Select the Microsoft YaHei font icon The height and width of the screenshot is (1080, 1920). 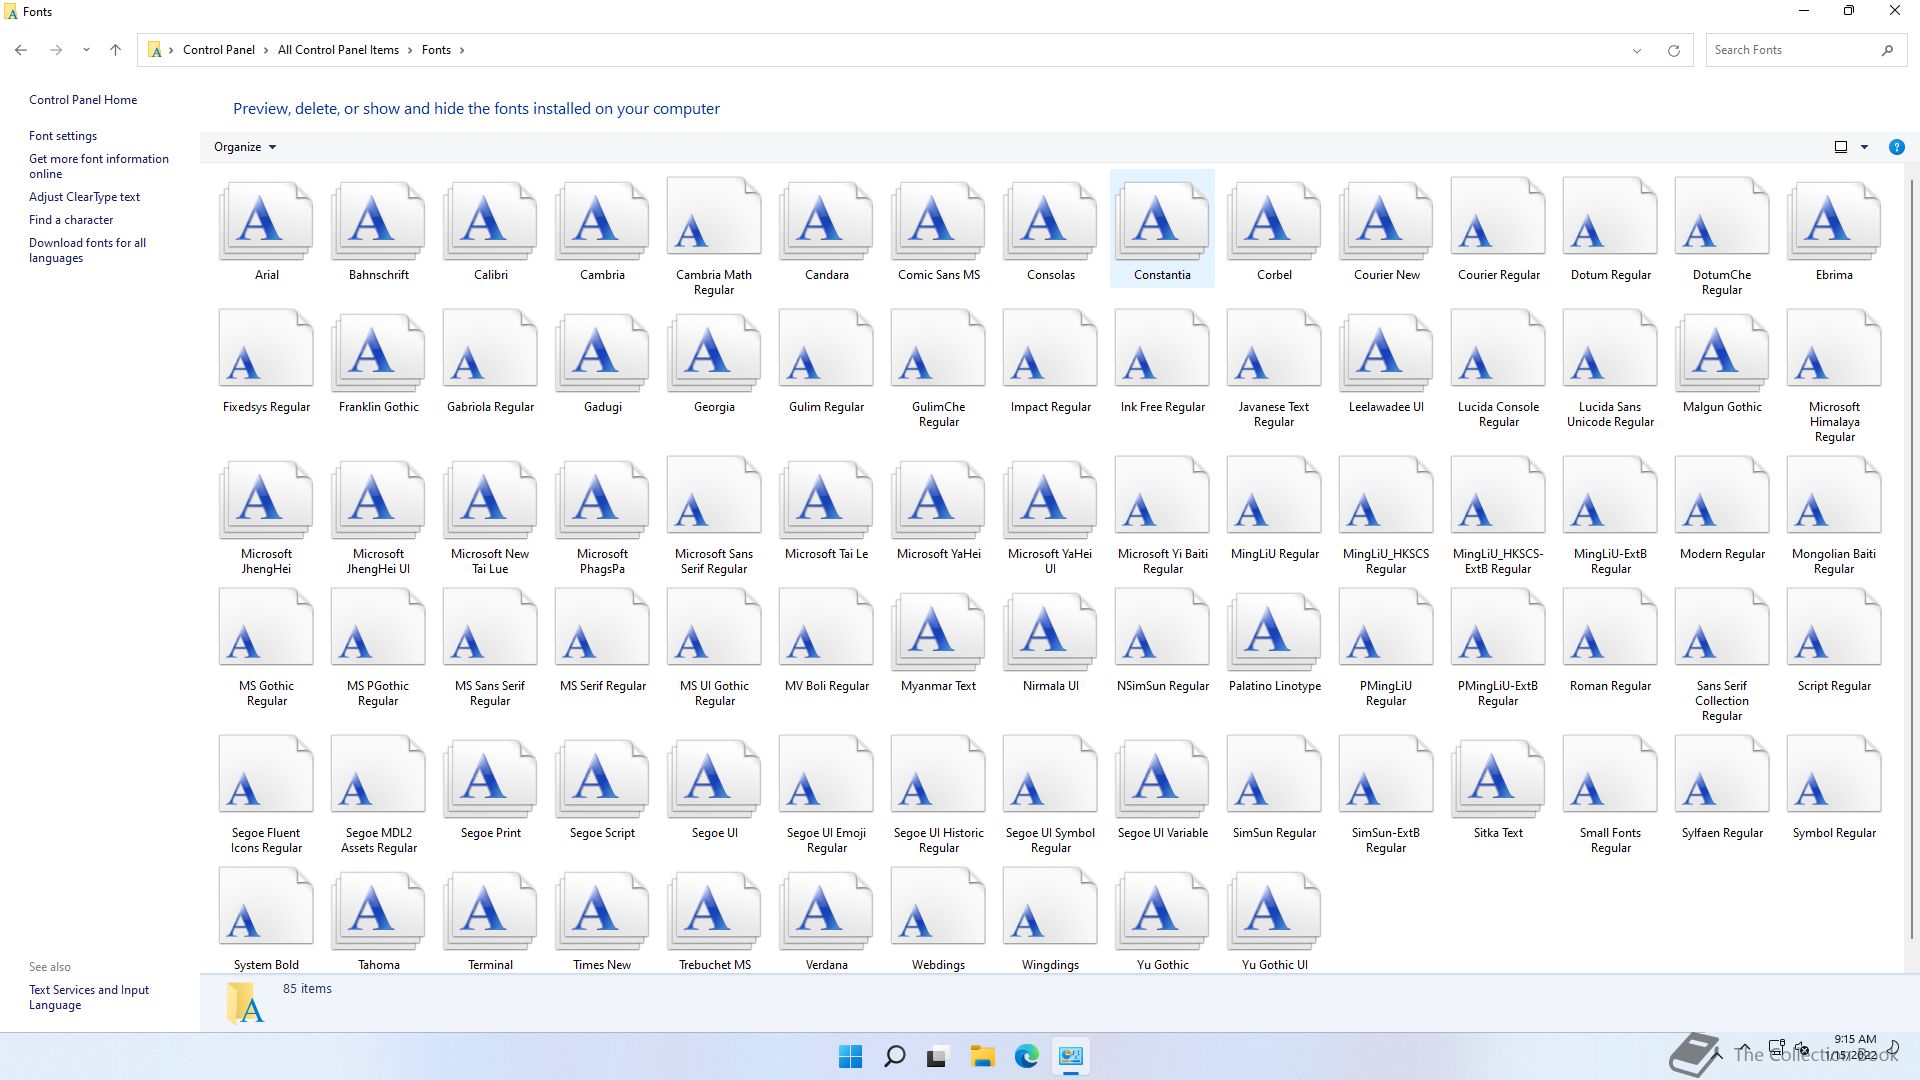tap(938, 498)
